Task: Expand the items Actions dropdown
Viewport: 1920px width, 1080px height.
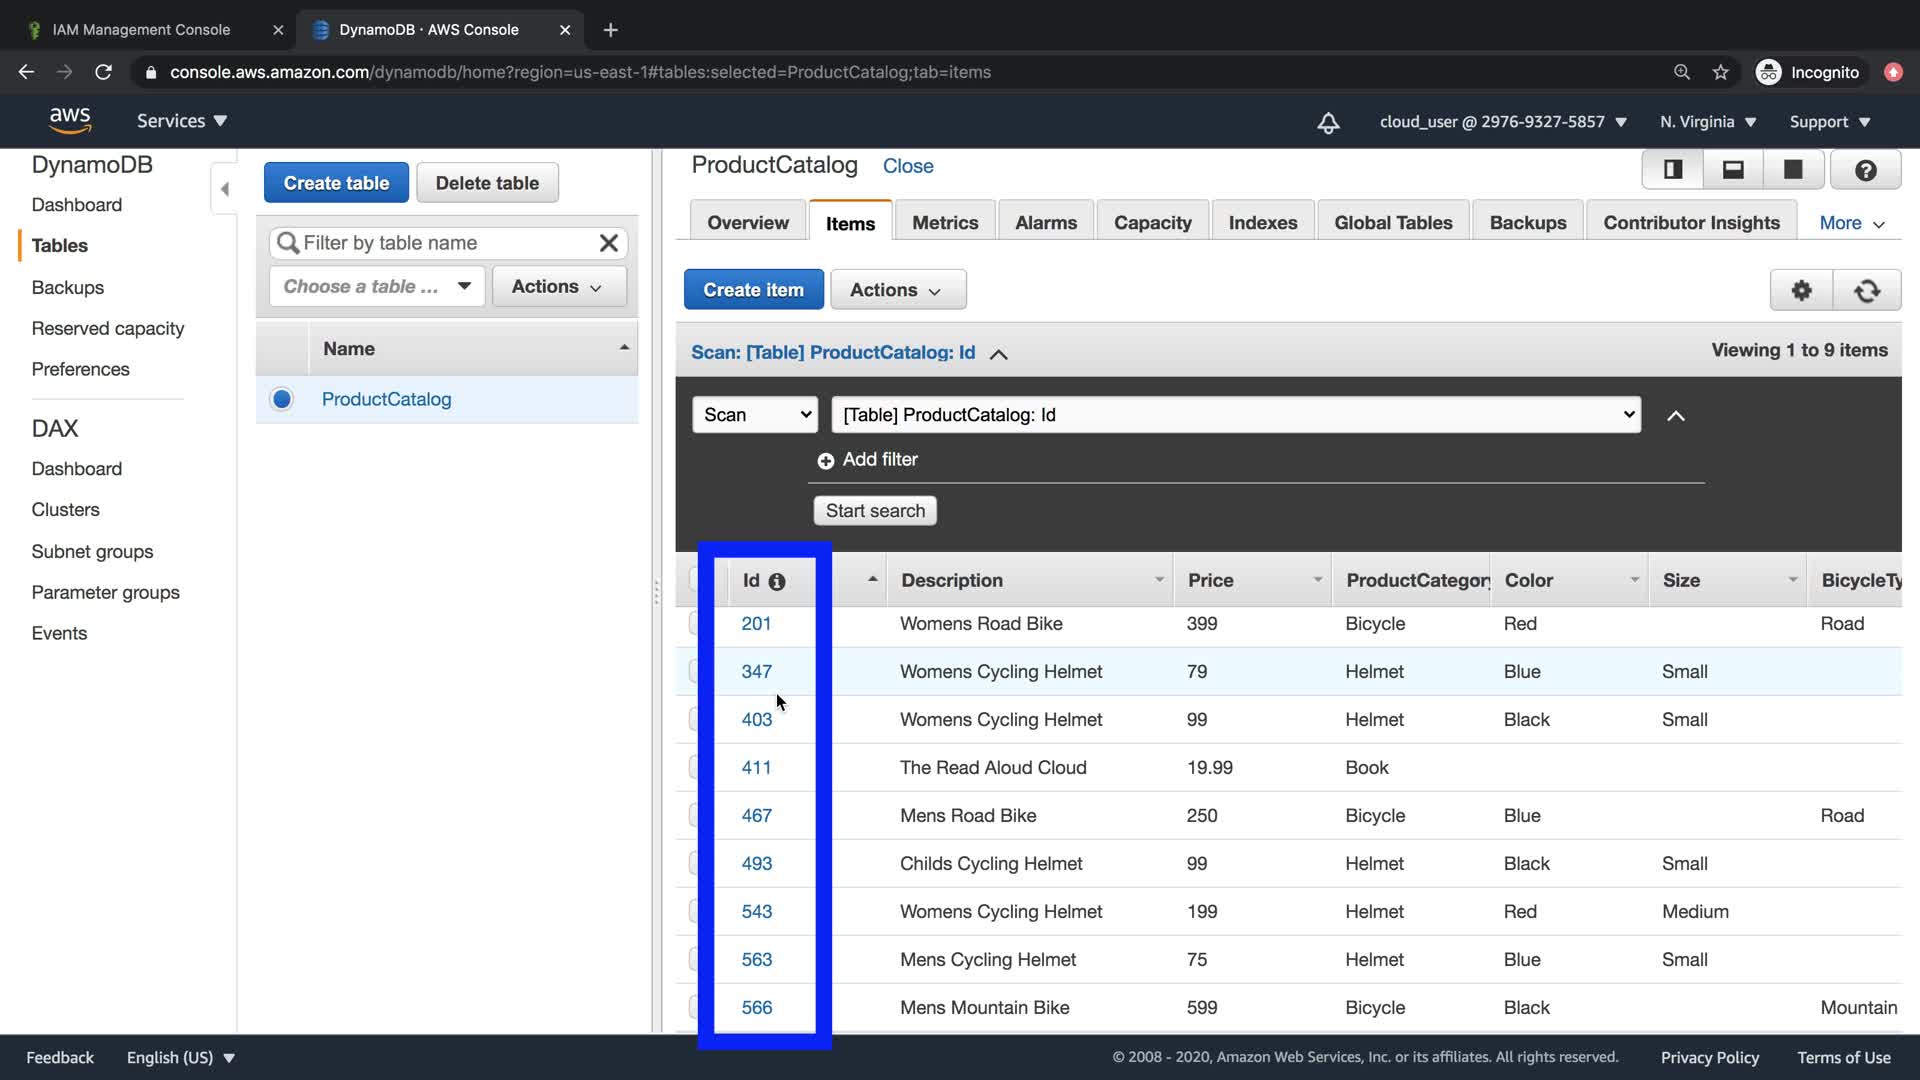Action: tap(897, 290)
